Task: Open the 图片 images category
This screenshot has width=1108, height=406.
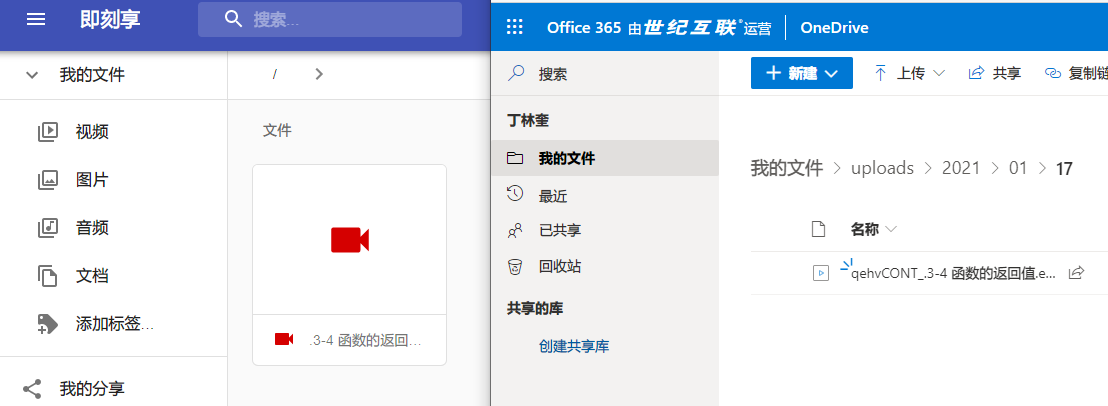Action: pyautogui.click(x=91, y=180)
